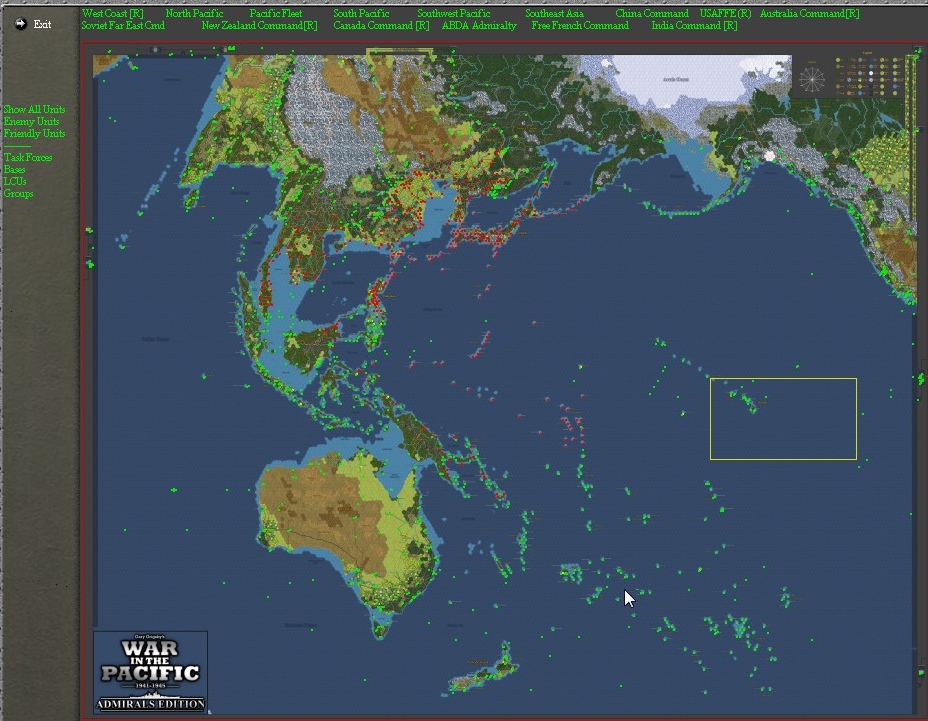
Task: Select the North Pacific command
Action: (194, 13)
